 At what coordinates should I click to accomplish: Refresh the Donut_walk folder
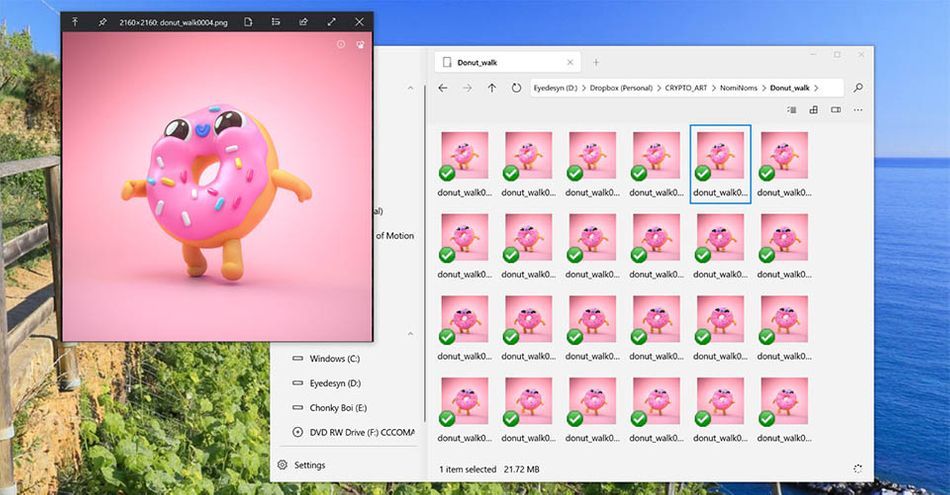tap(516, 88)
